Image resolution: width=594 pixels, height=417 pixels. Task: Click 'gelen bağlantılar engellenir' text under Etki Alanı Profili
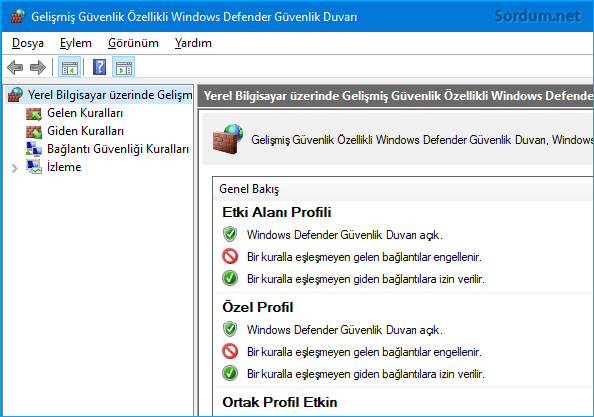pos(417,257)
